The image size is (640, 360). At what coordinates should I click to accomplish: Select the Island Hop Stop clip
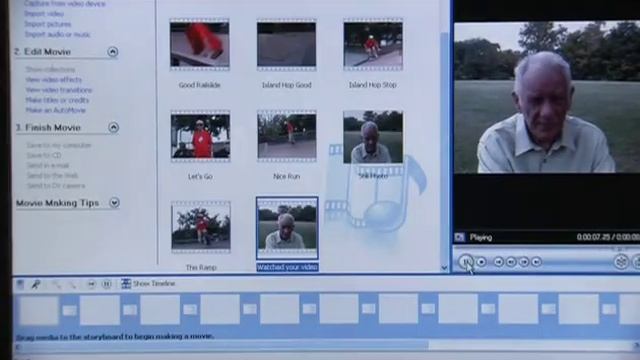pyautogui.click(x=373, y=44)
